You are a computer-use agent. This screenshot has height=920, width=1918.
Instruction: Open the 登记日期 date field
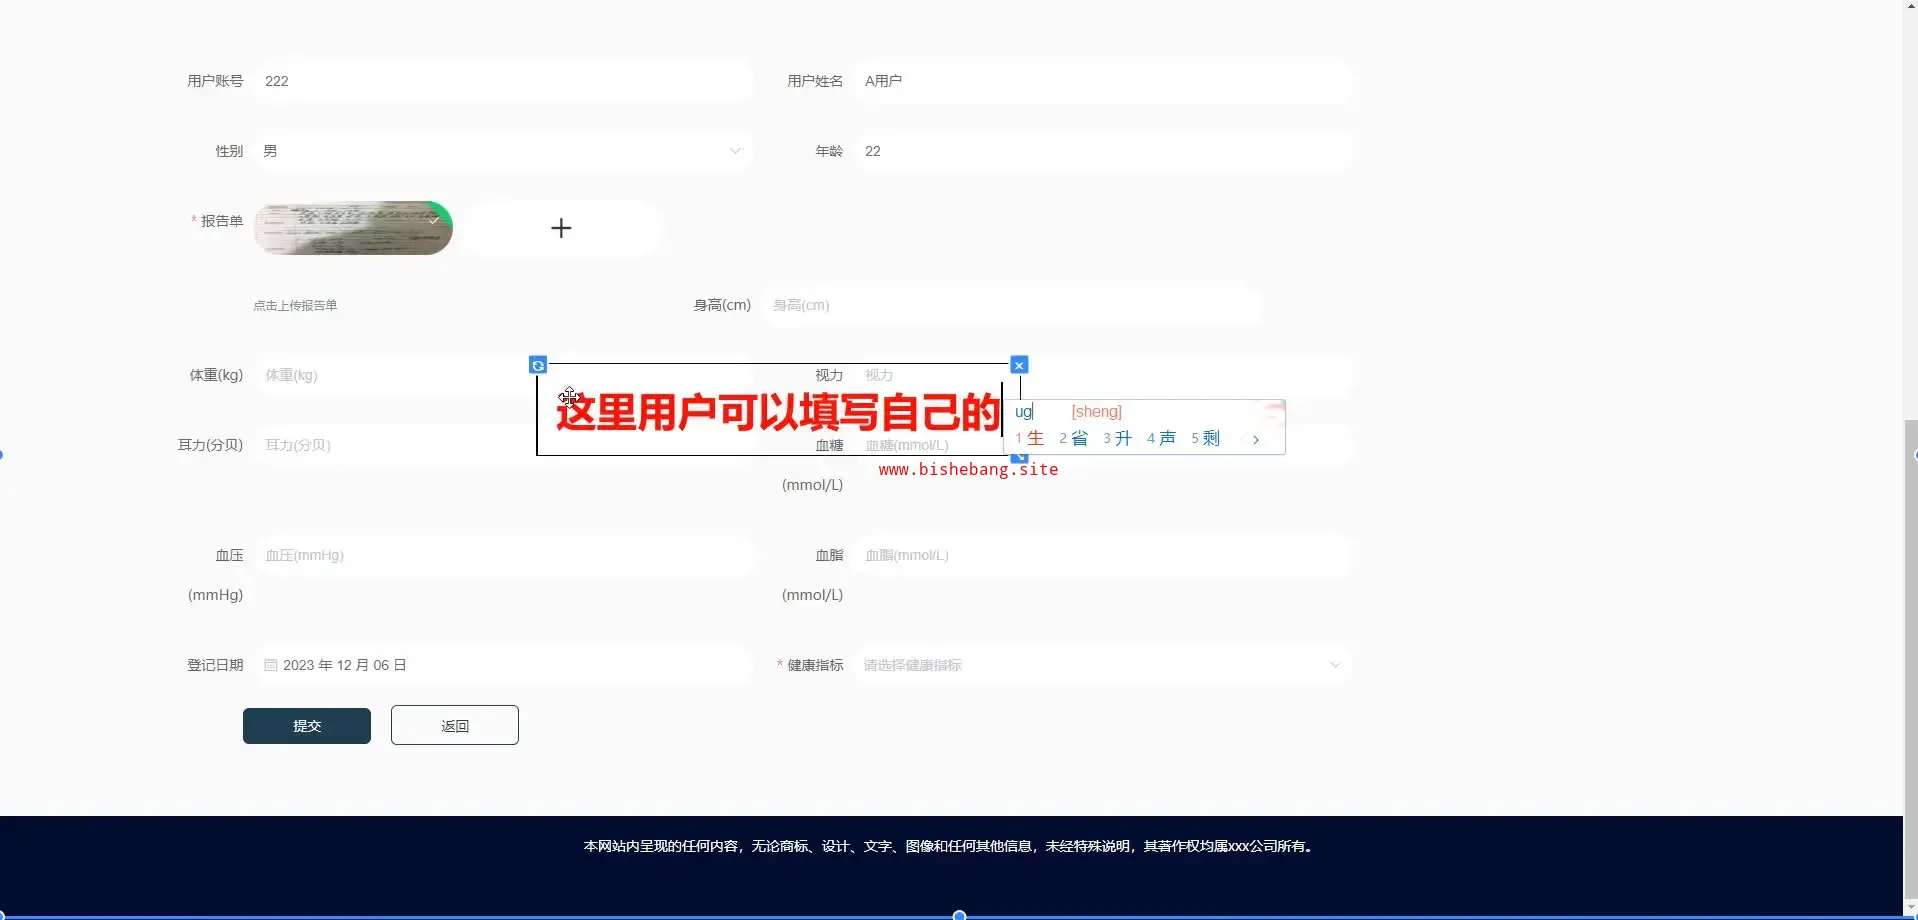[503, 665]
